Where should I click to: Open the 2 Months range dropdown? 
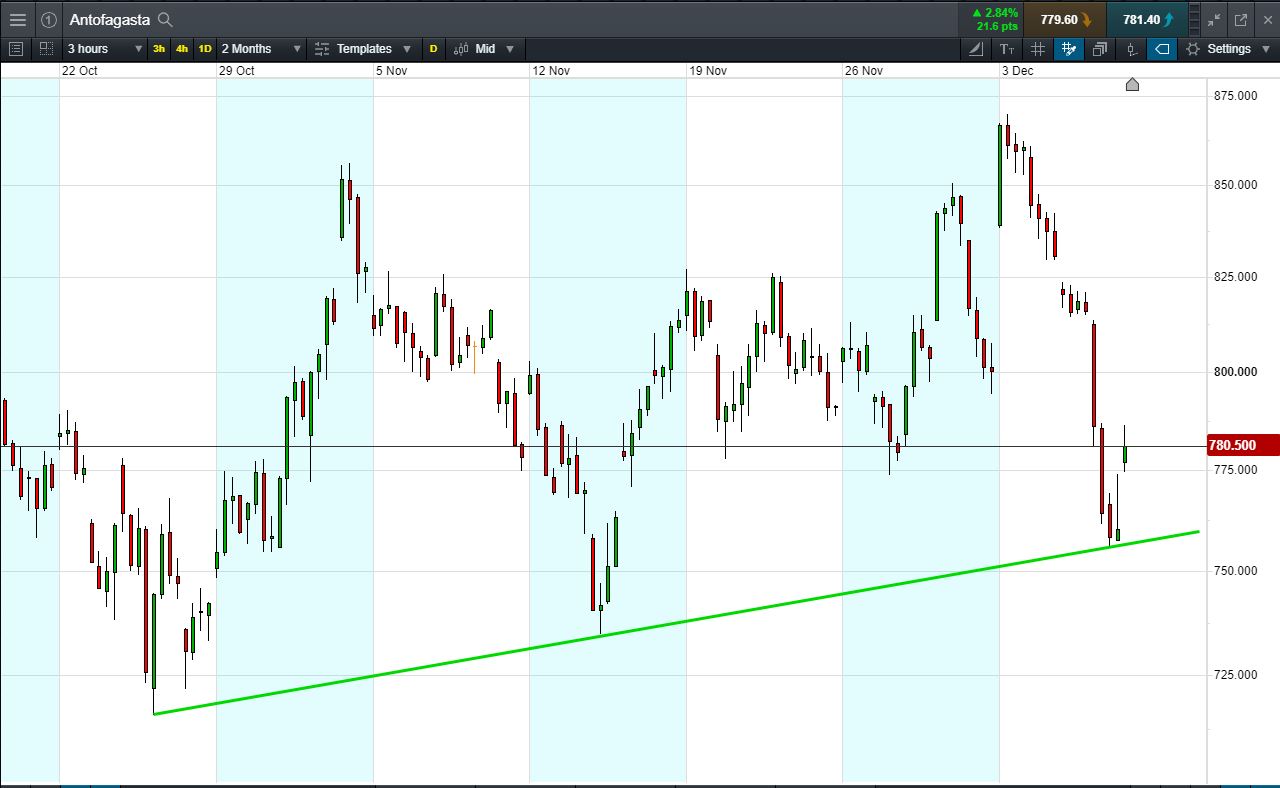tap(261, 49)
